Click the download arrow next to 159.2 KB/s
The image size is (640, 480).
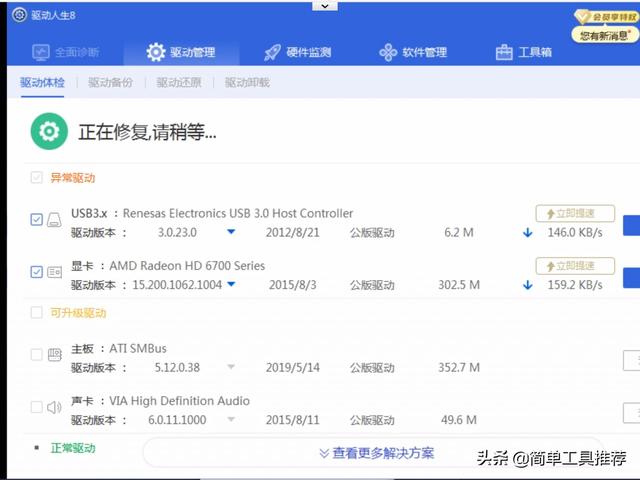point(528,285)
